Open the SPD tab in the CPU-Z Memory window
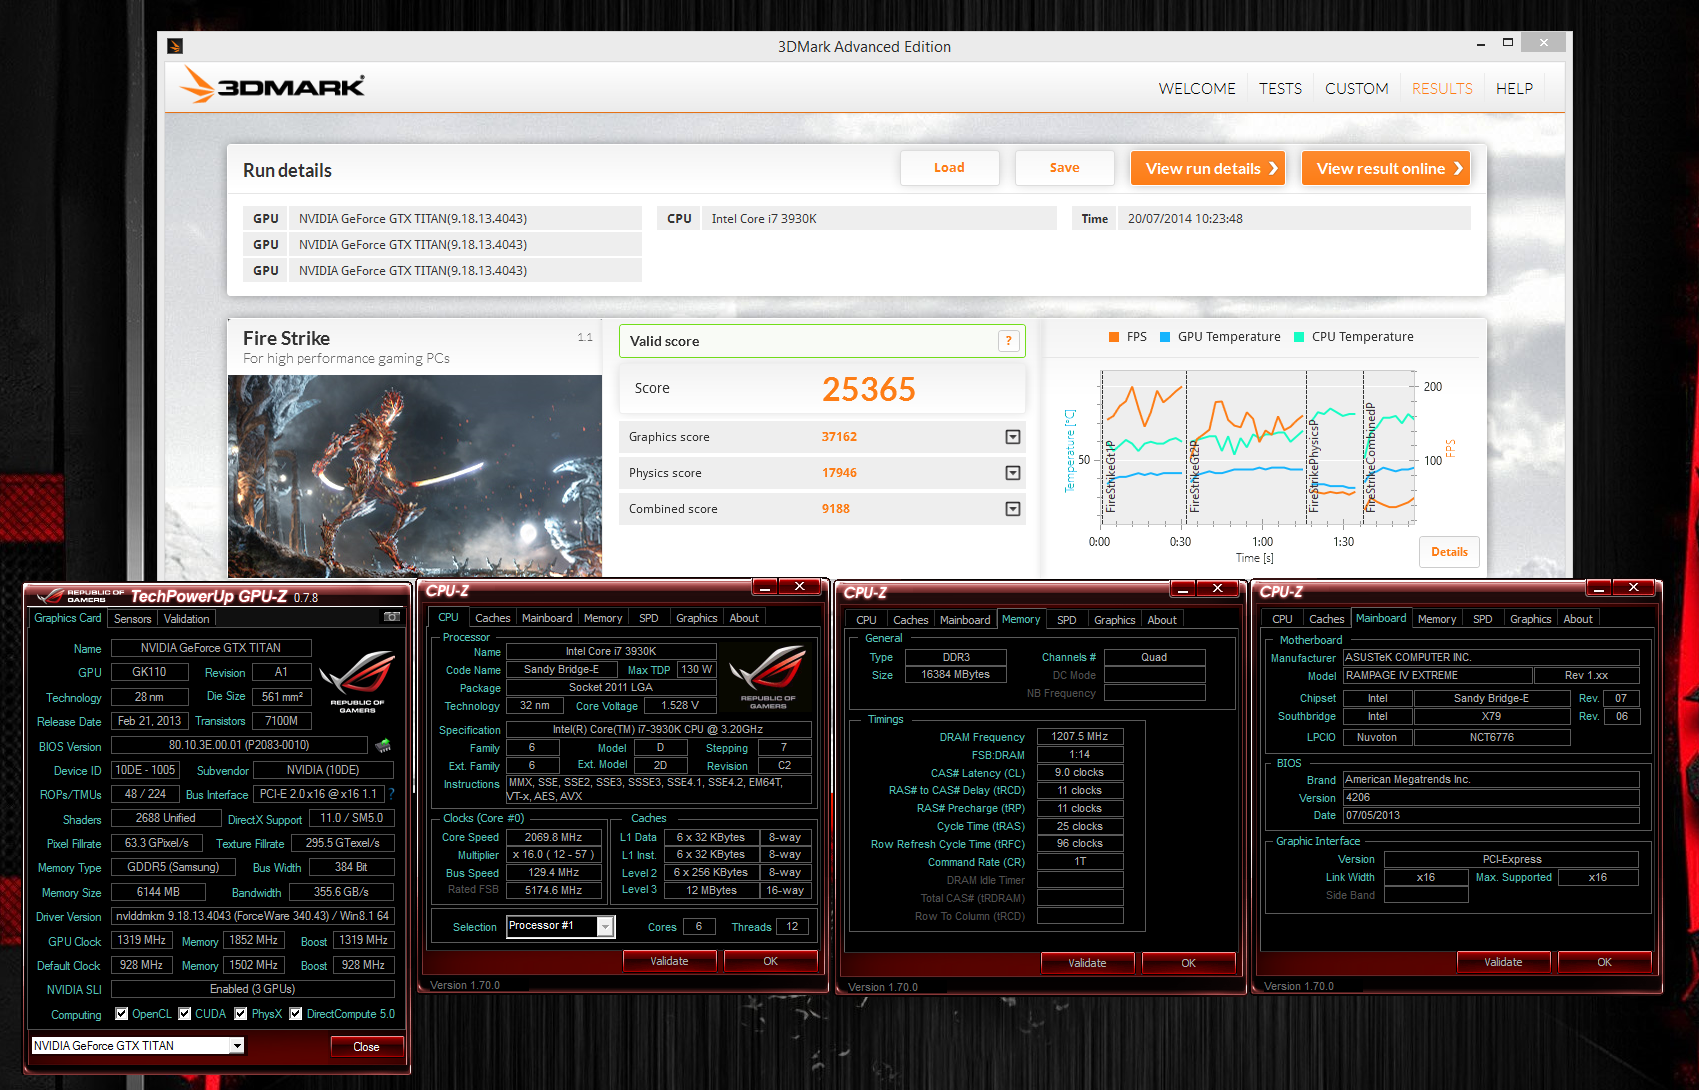Viewport: 1699px width, 1090px height. point(1067,620)
